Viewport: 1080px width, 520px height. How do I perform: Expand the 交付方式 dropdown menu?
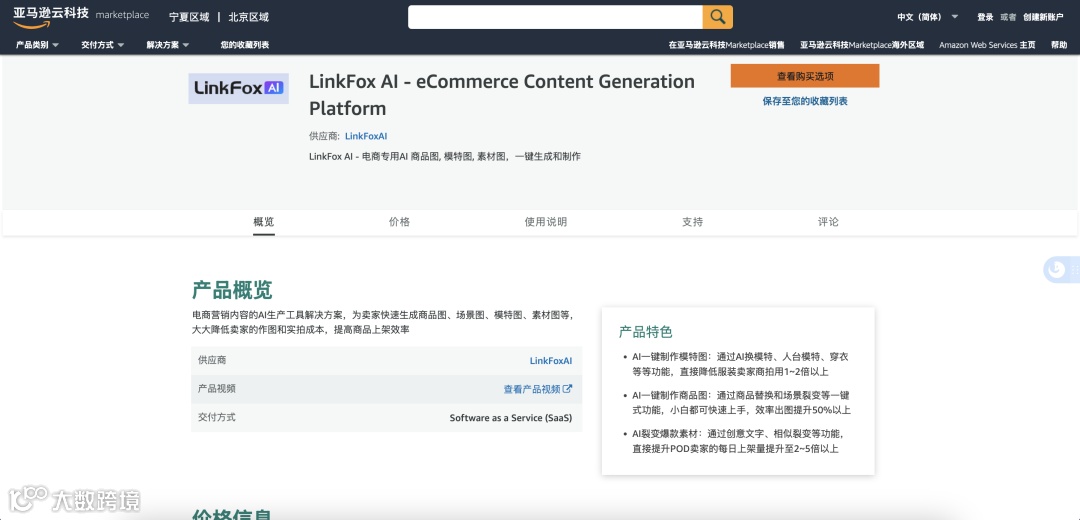[x=103, y=45]
